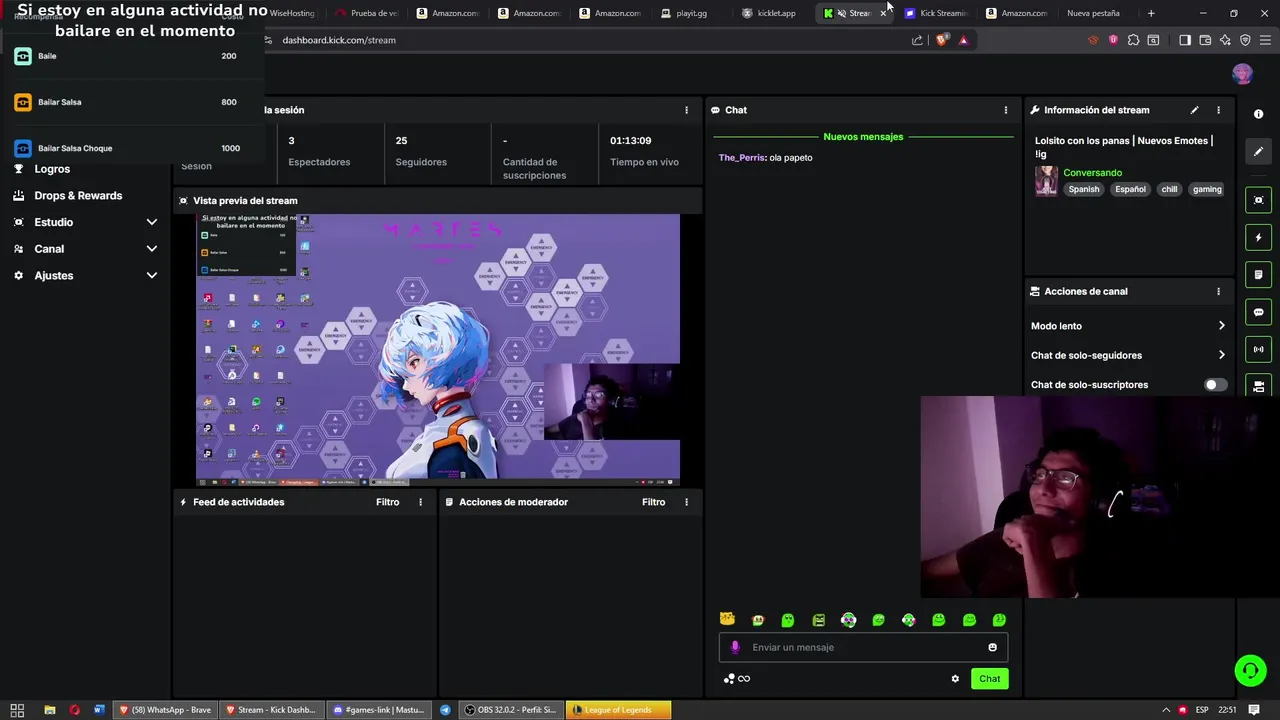This screenshot has width=1280, height=720.
Task: Open Modo lento options arrow
Action: pyautogui.click(x=1221, y=326)
